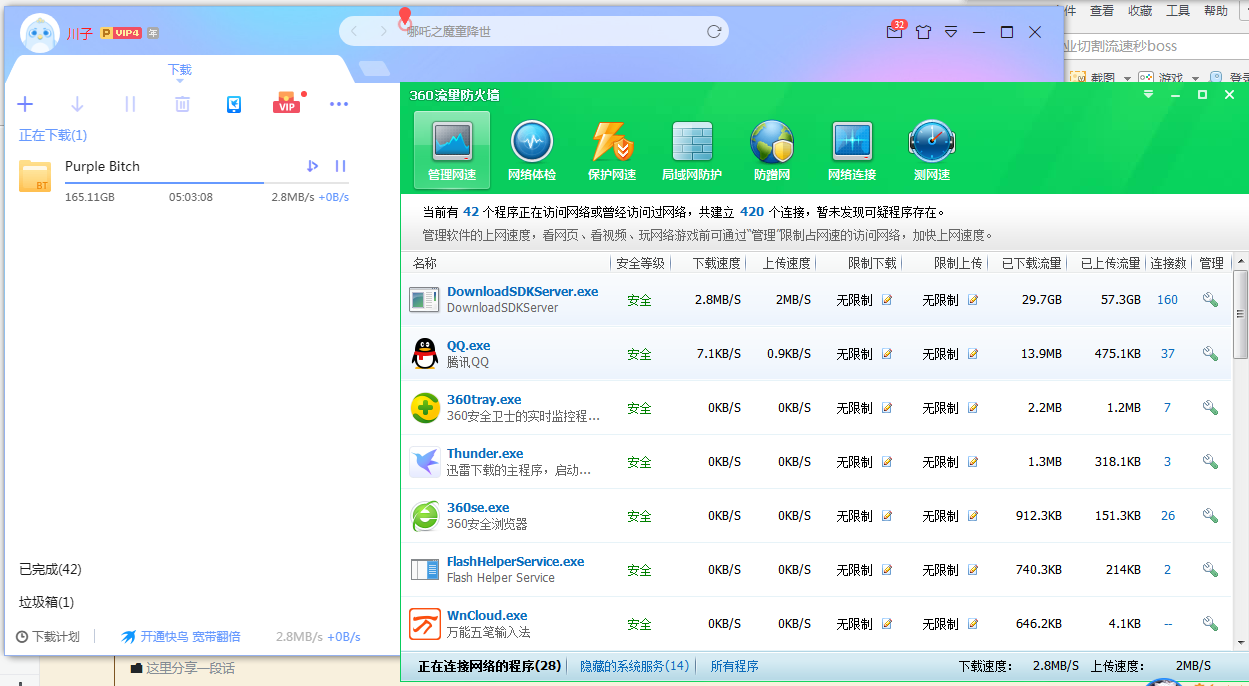Image resolution: width=1249 pixels, height=686 pixels.
Task: Open 已完成(42) downloads list
Action: (50, 569)
